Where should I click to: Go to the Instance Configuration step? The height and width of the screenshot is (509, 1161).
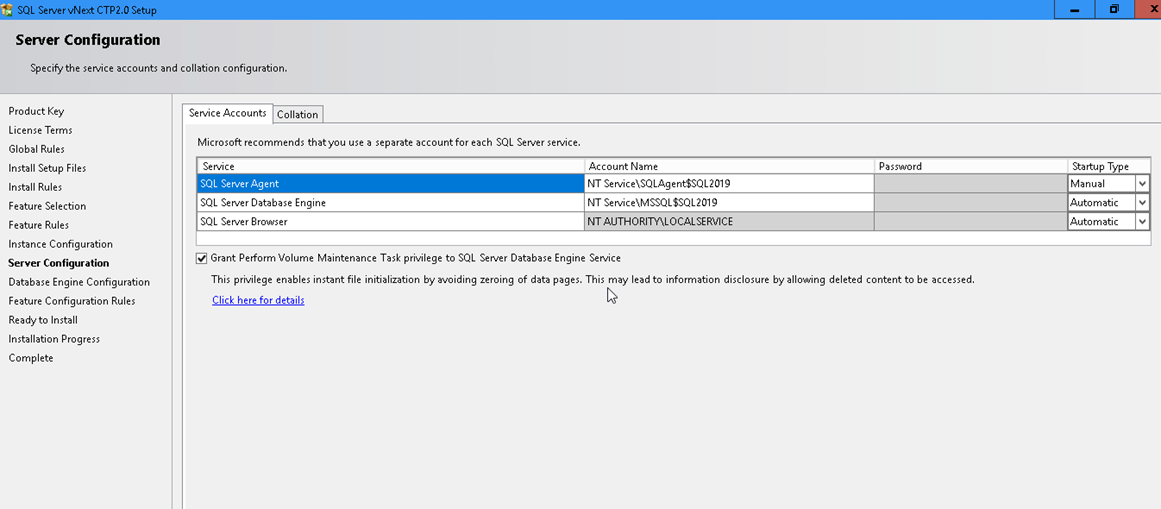coord(61,244)
